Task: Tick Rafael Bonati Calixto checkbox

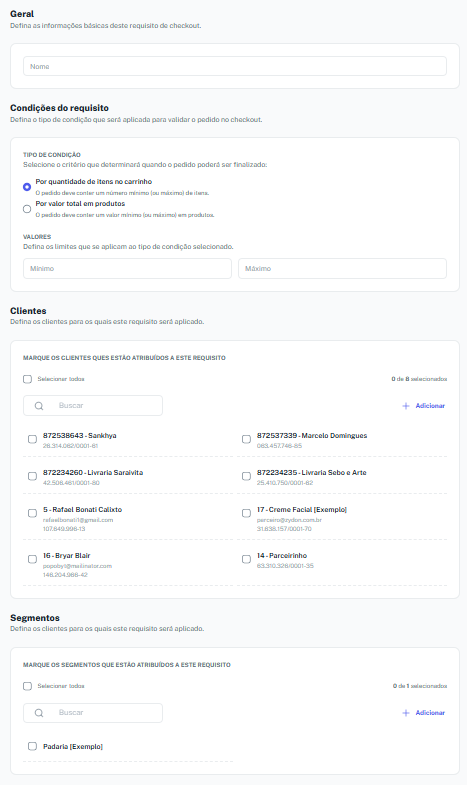Action: point(33,513)
